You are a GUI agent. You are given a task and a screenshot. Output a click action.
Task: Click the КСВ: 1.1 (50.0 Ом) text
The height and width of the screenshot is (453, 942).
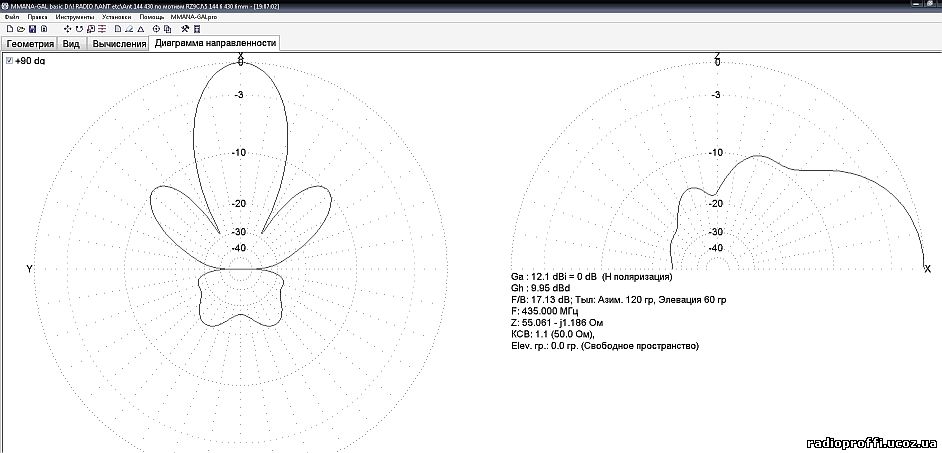coord(553,334)
